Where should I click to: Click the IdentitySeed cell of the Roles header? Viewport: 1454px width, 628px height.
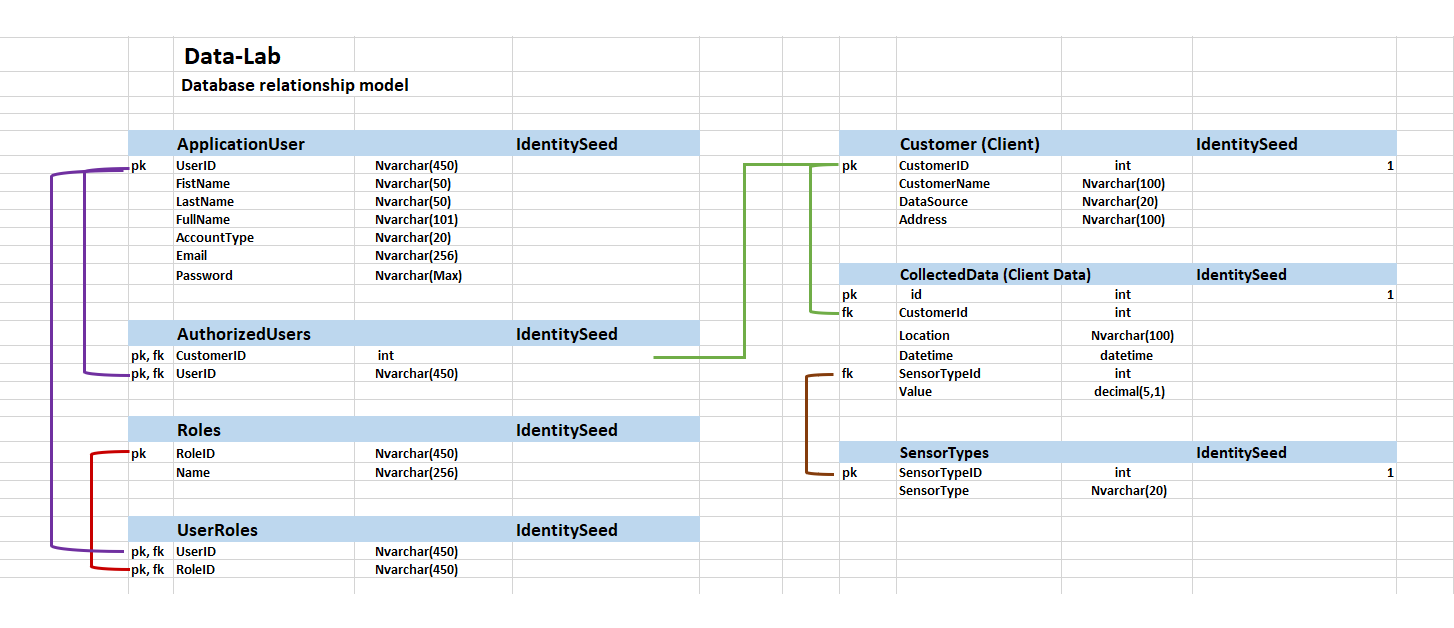tap(567, 430)
